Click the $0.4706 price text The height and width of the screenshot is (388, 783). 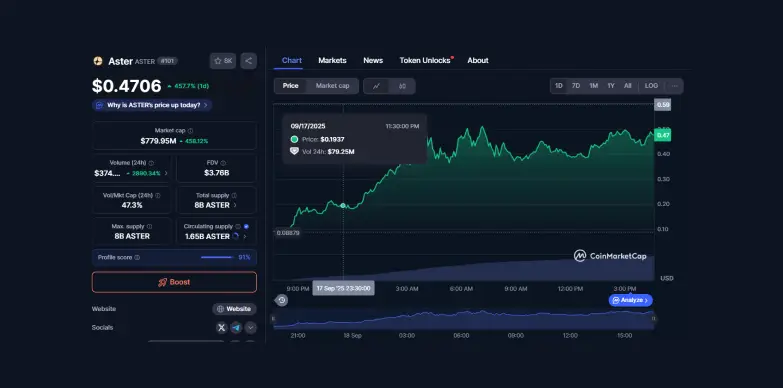click(127, 86)
